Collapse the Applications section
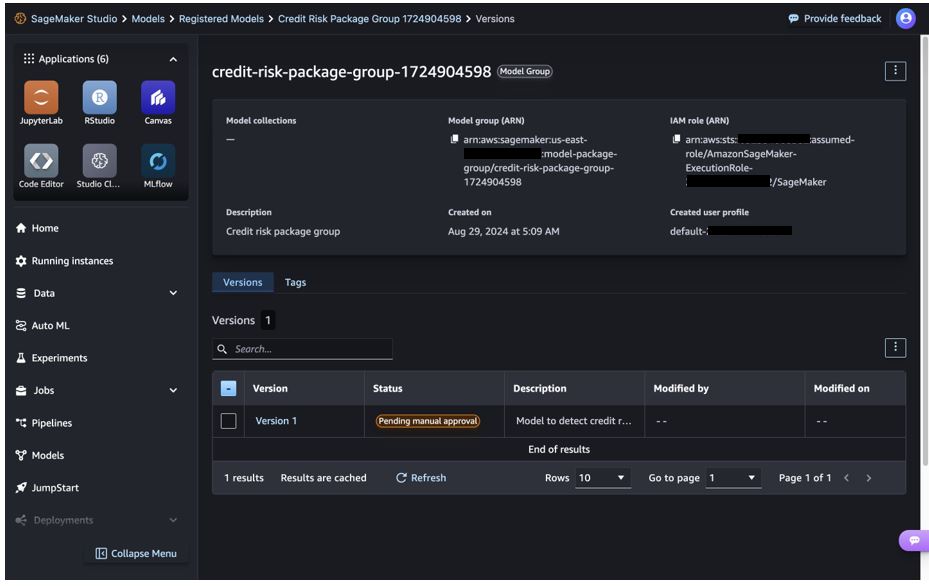929x586 pixels. pos(173,59)
